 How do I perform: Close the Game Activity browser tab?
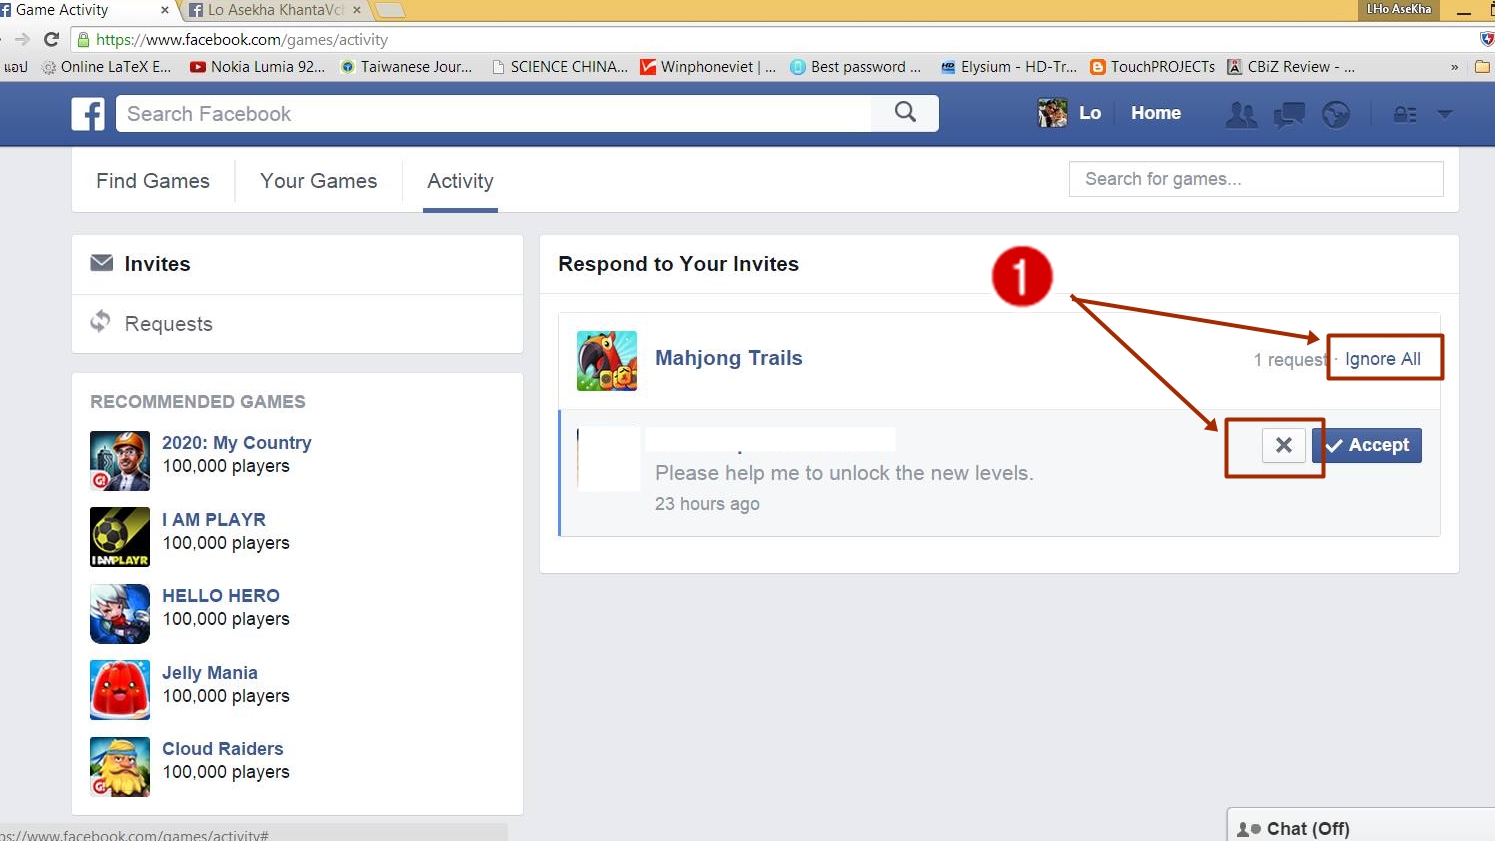click(x=165, y=10)
